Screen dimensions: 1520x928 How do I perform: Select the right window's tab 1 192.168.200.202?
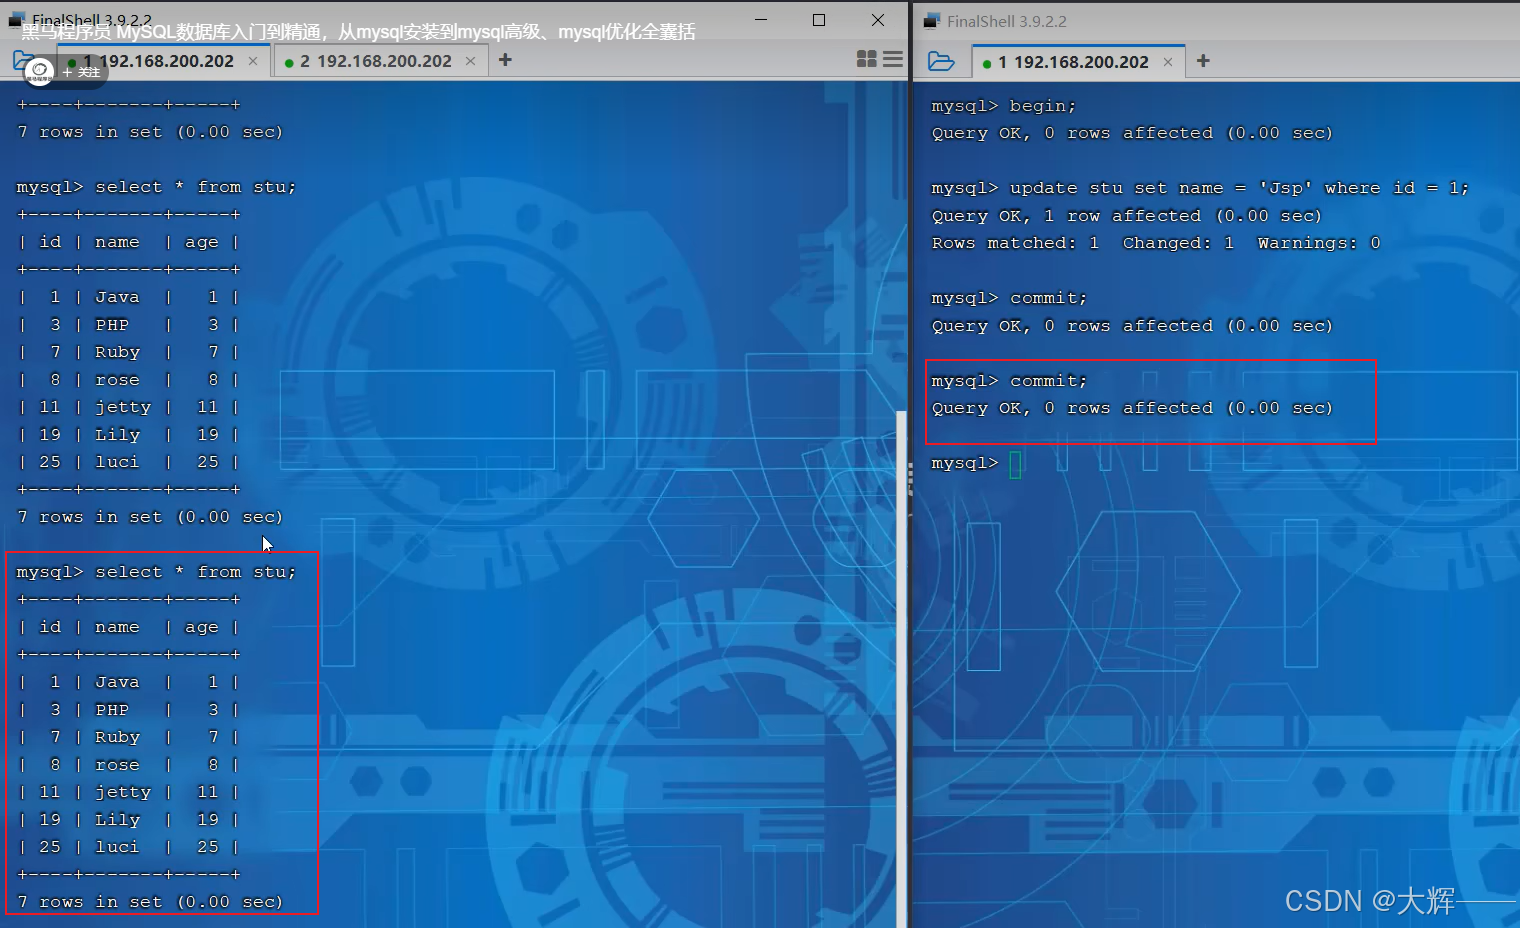pyautogui.click(x=1078, y=62)
